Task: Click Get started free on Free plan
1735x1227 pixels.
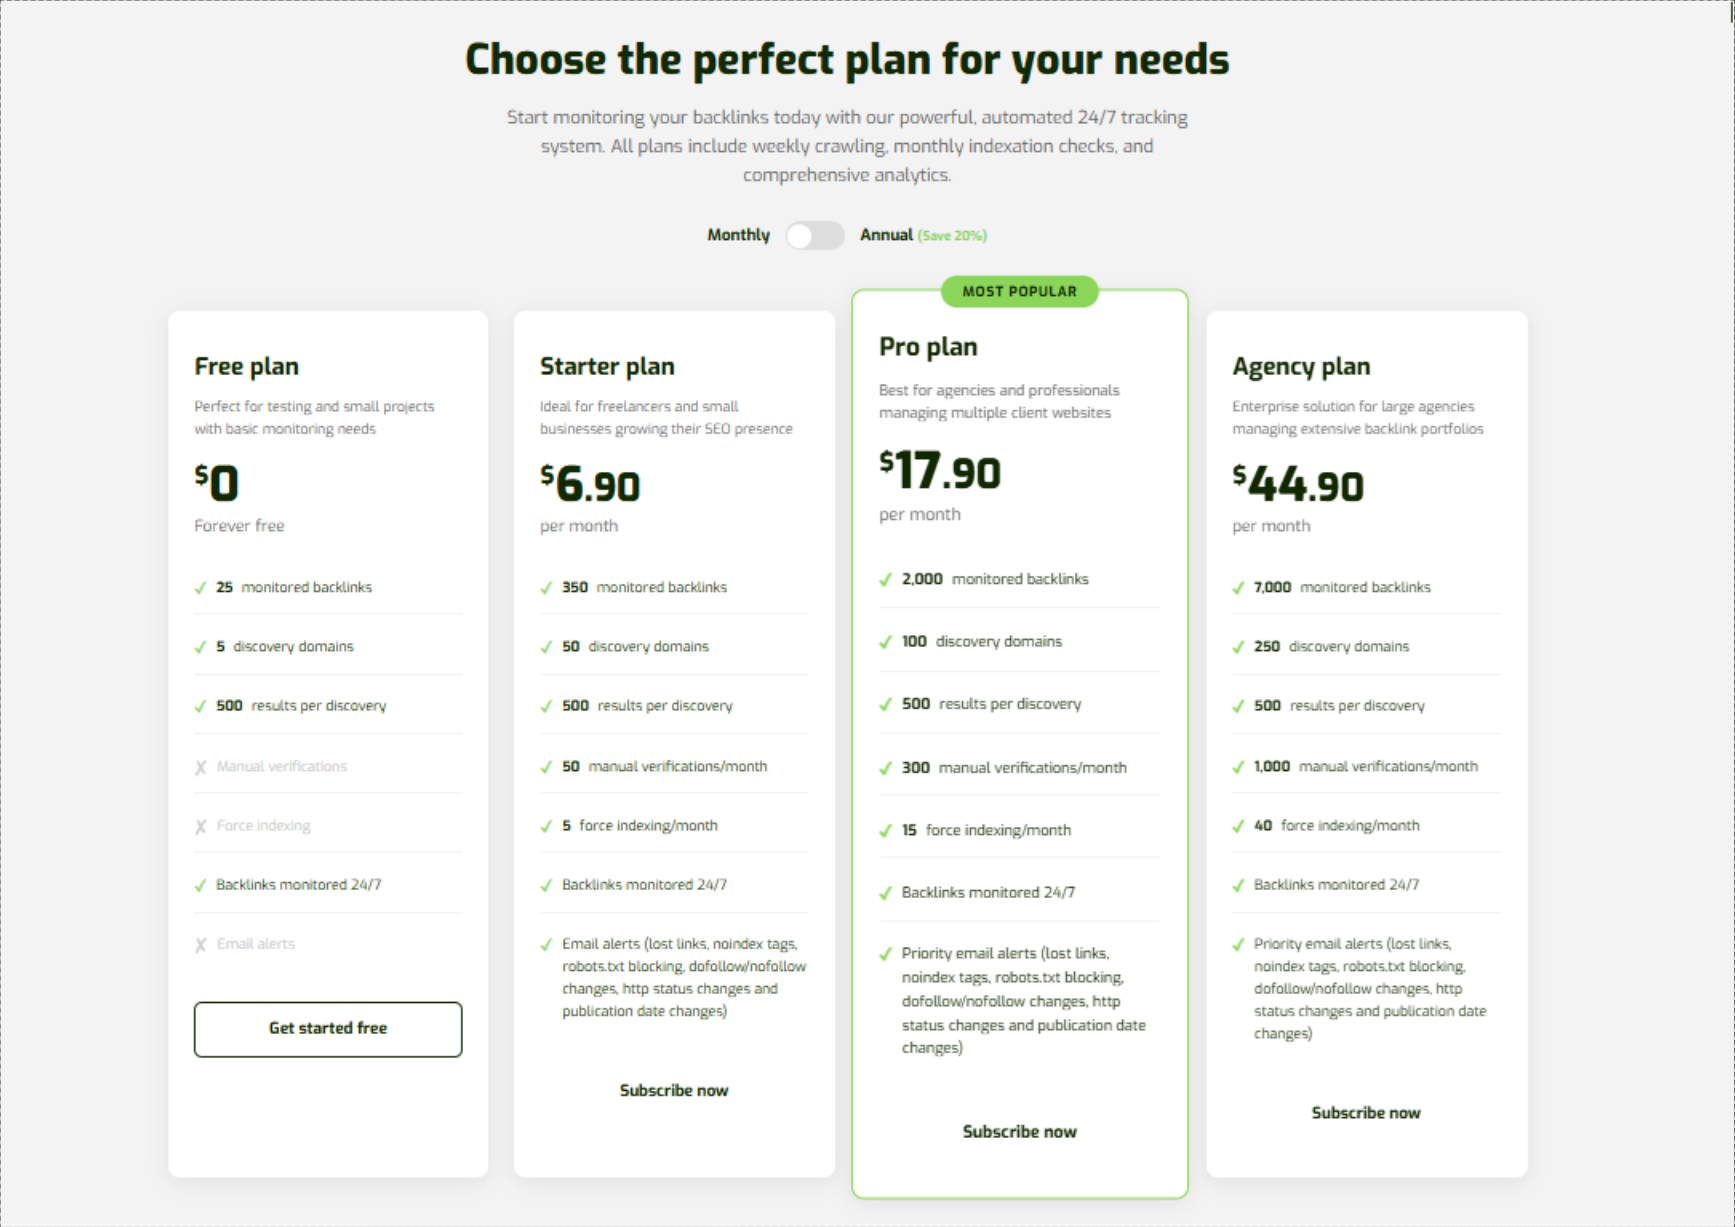Action: [x=327, y=1029]
